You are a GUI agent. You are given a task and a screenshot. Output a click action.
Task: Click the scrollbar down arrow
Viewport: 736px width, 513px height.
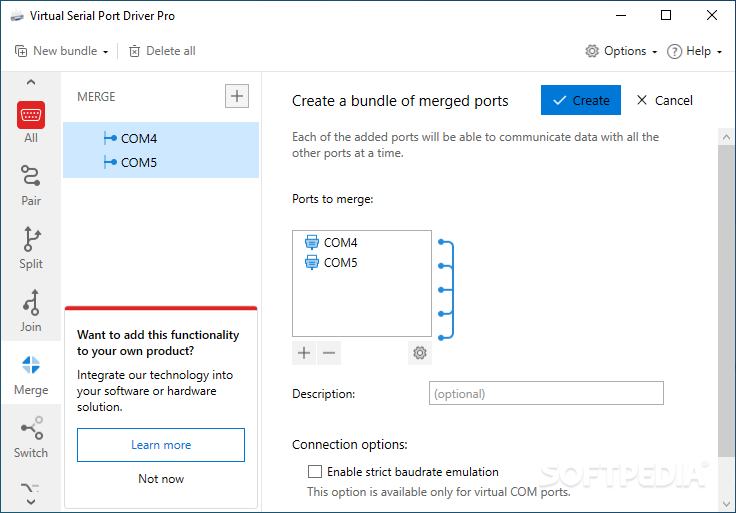[727, 504]
